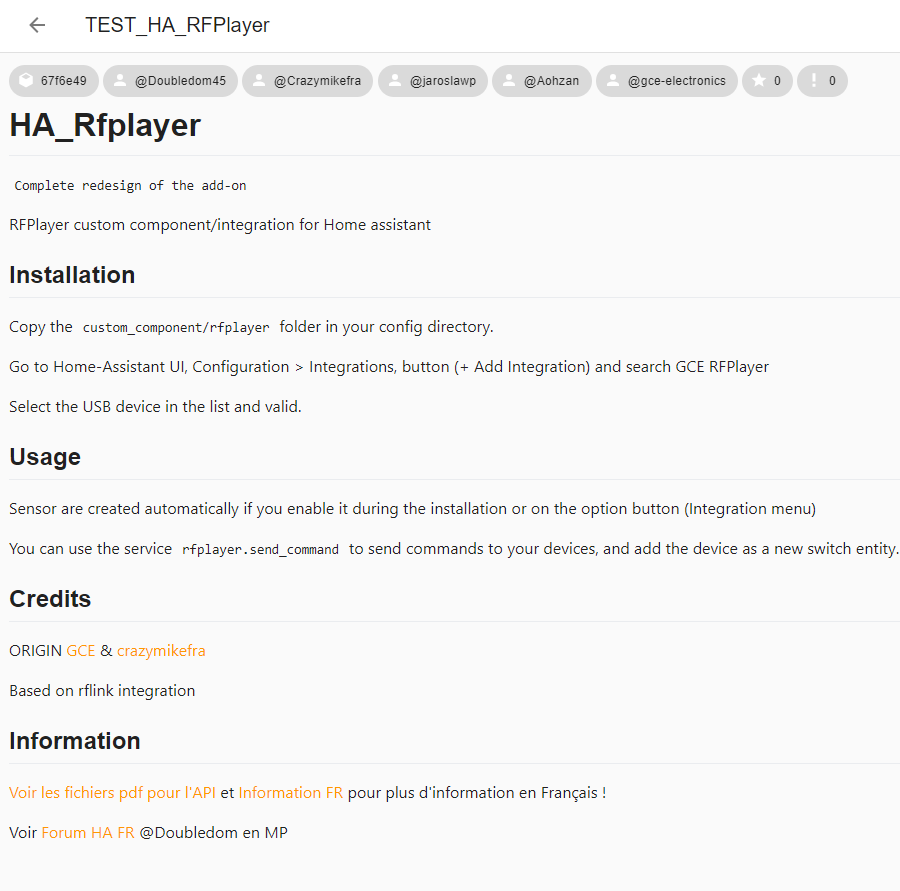Click the Installation heading

(72, 275)
